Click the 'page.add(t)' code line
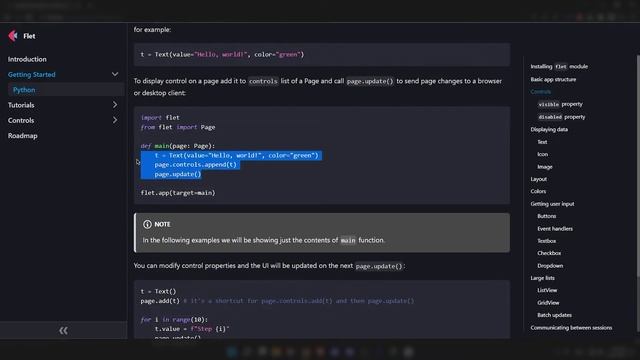640x360 pixels. point(160,301)
